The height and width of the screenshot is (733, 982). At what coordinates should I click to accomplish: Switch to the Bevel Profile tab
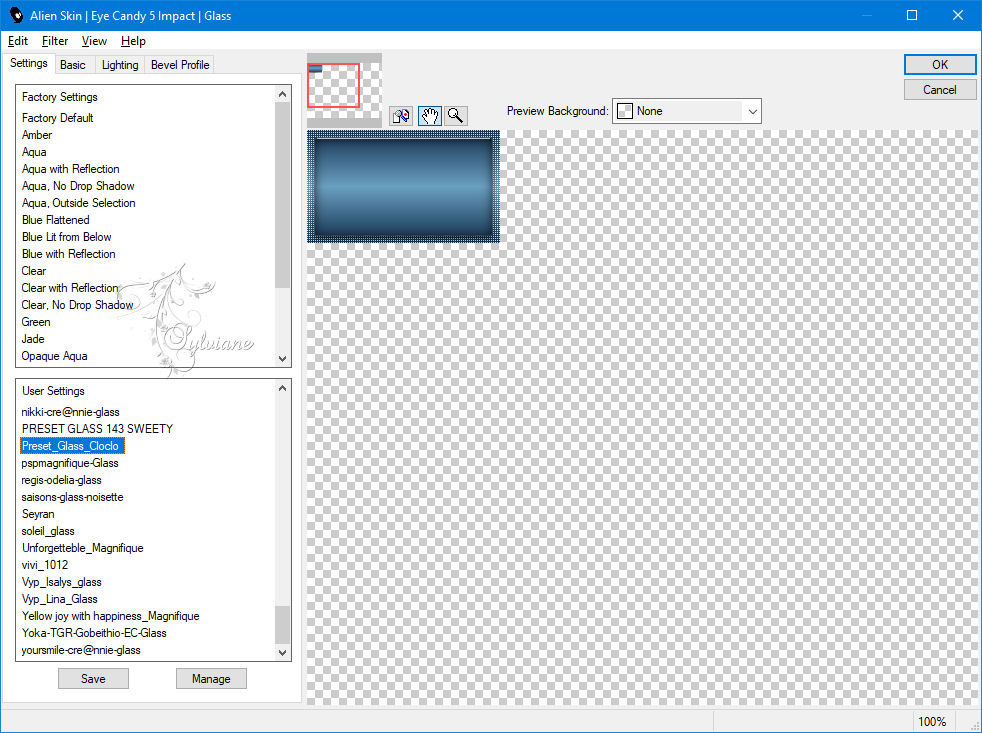180,65
